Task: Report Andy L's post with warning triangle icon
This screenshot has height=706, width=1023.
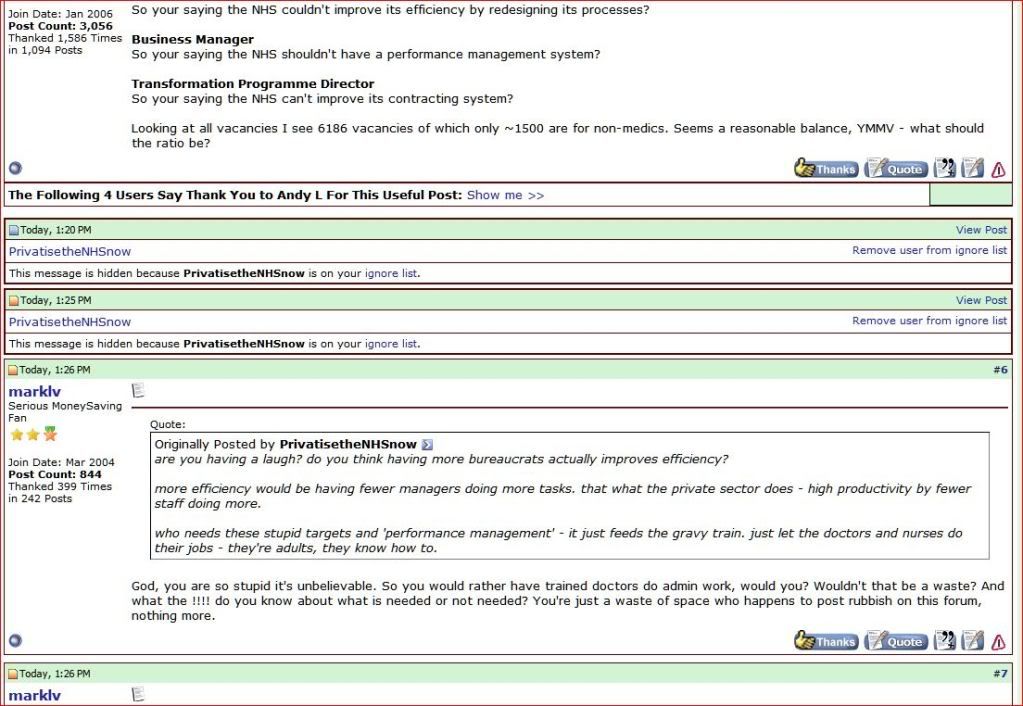Action: point(998,170)
